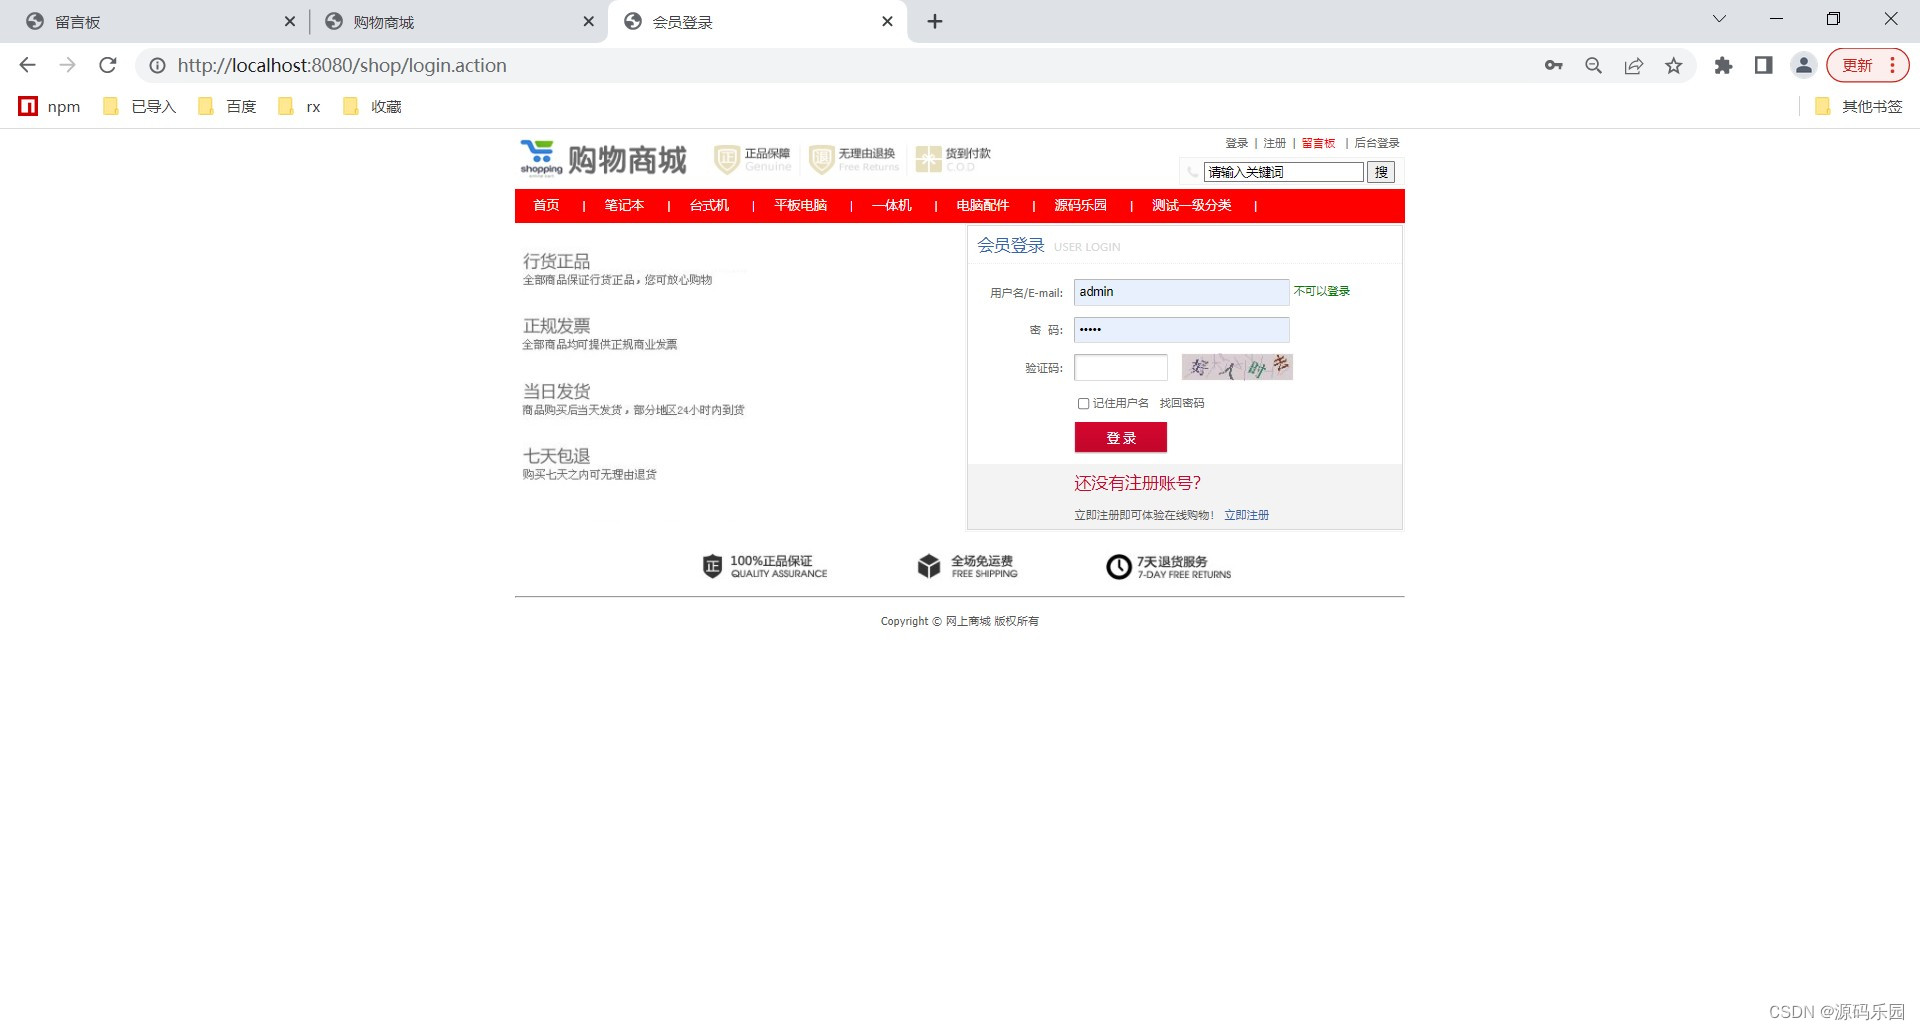Click the 无理由退换 Free Returns shield icon
1920x1030 pixels.
pos(820,158)
